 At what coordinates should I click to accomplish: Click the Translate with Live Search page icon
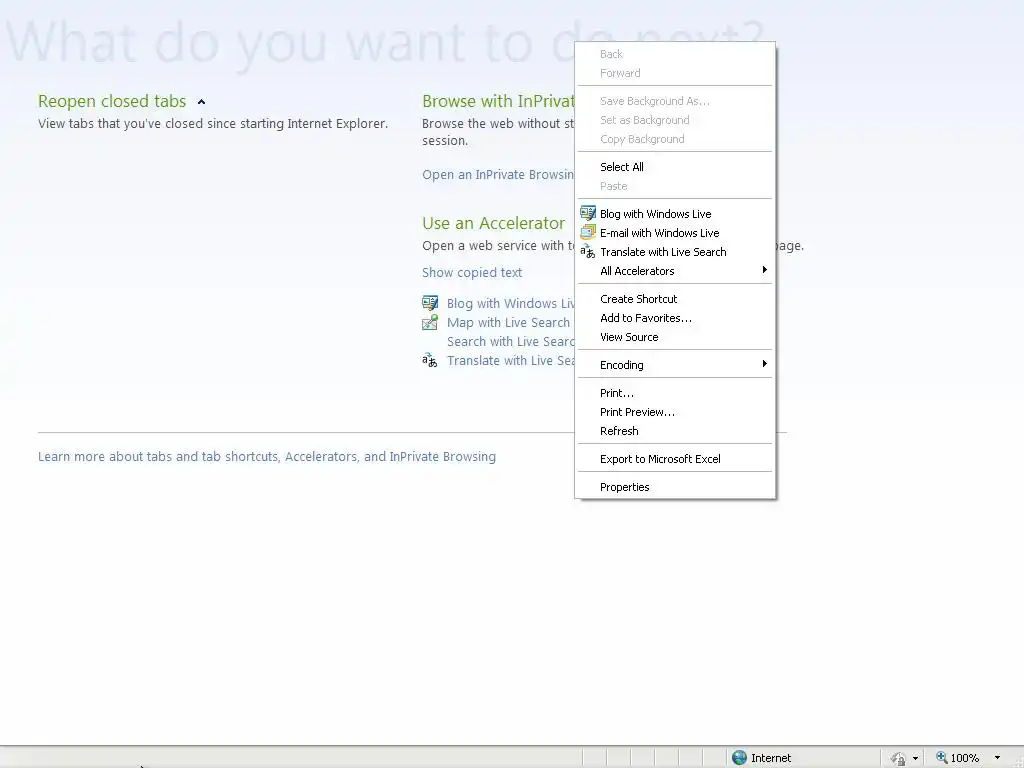[x=430, y=360]
